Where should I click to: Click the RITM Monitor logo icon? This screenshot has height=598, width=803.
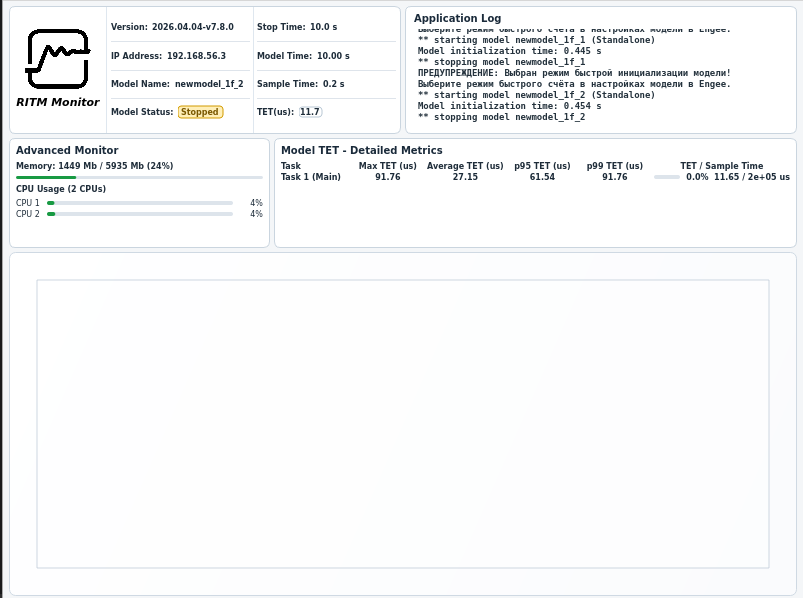pos(57,59)
